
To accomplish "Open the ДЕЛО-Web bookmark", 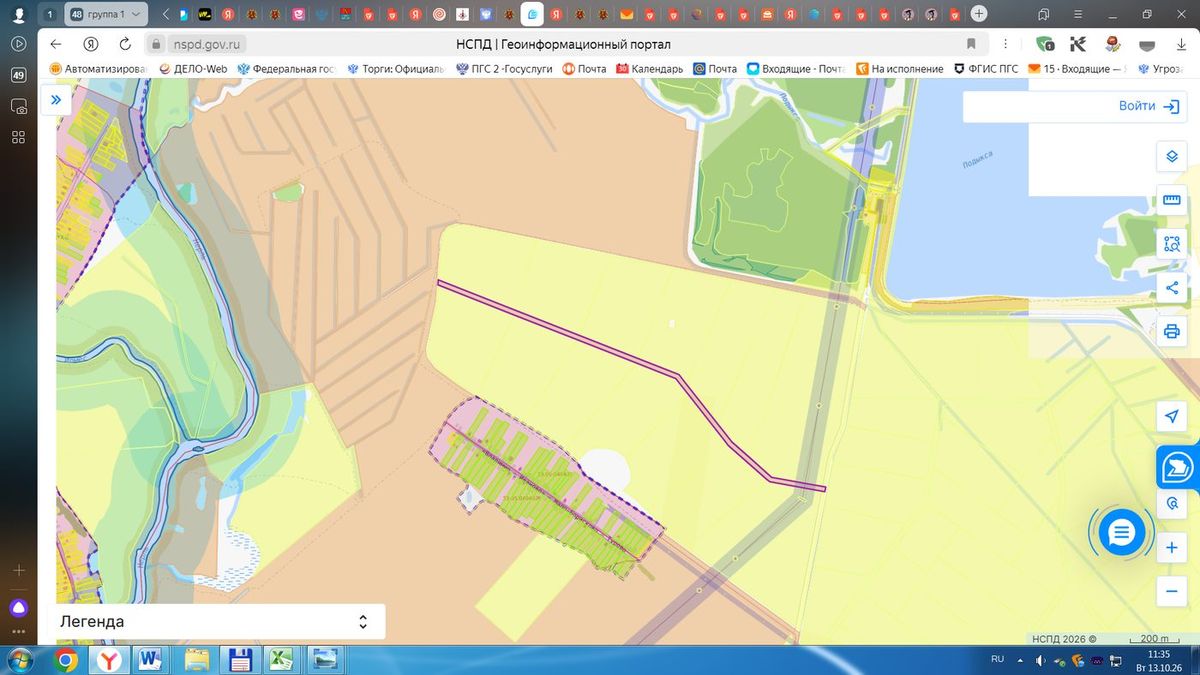I will 192,69.
